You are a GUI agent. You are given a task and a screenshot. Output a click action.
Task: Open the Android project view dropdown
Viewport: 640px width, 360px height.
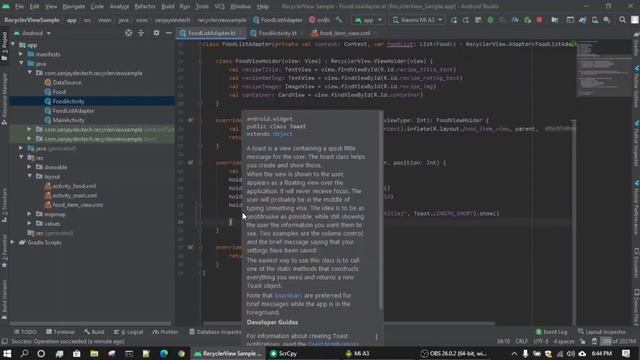pyautogui.click(x=32, y=33)
